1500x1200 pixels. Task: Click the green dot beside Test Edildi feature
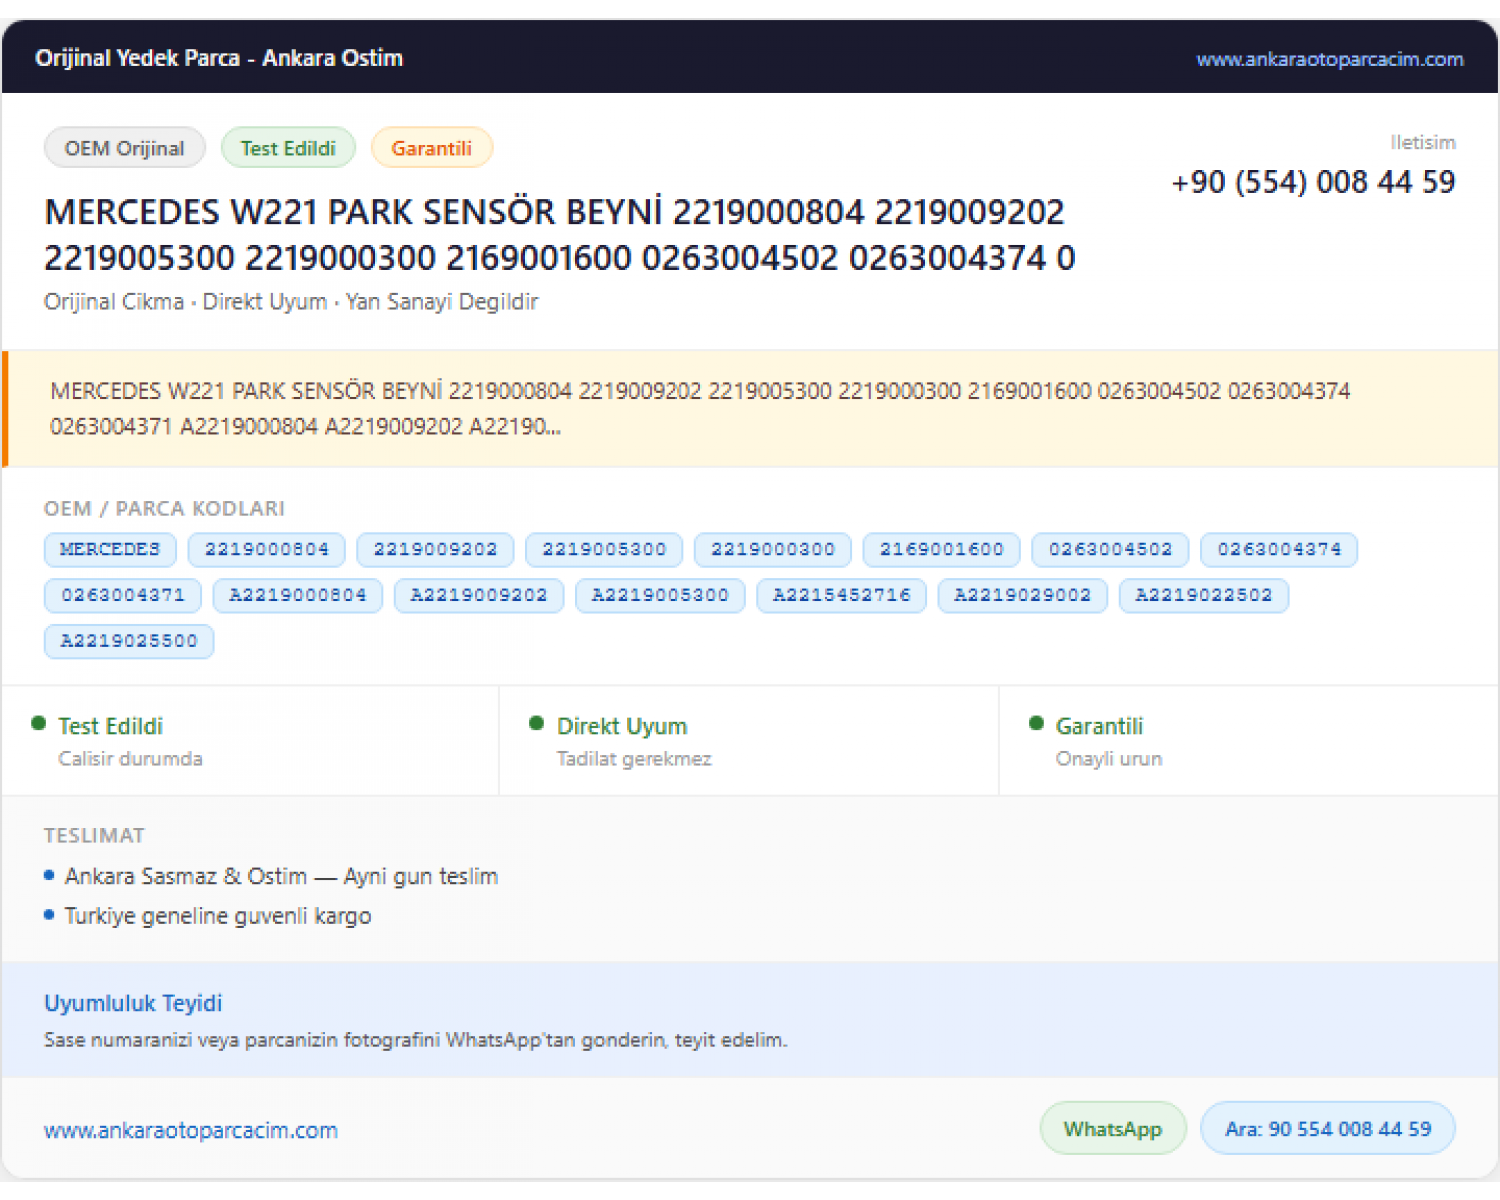pyautogui.click(x=39, y=723)
